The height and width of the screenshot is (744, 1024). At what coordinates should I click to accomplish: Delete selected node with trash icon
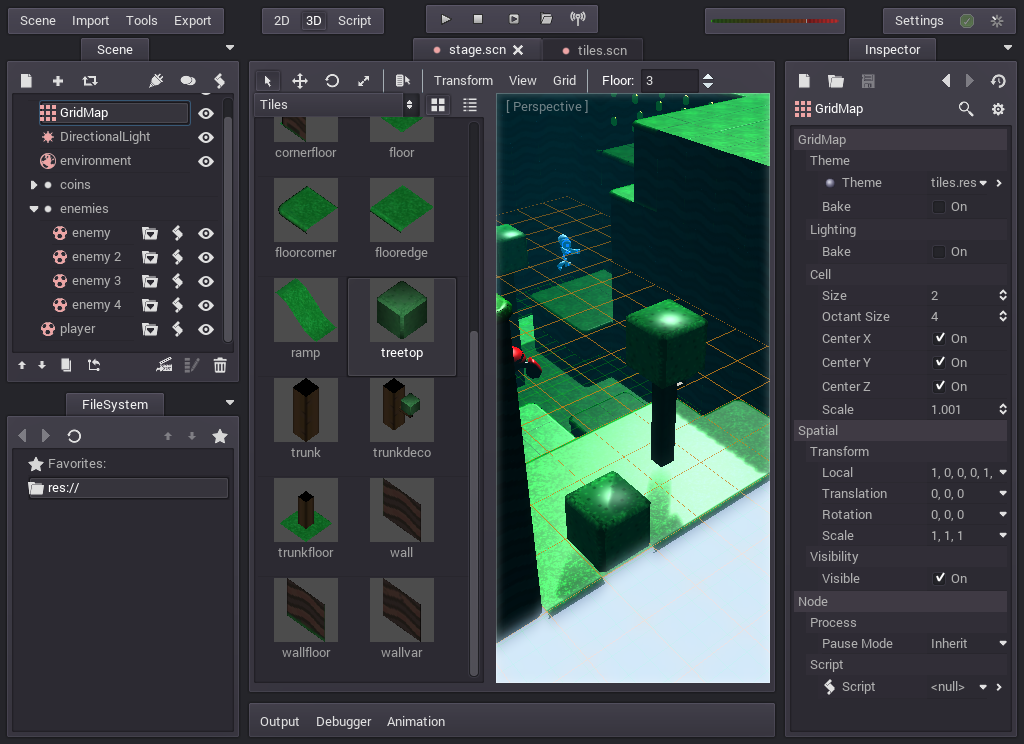[220, 366]
